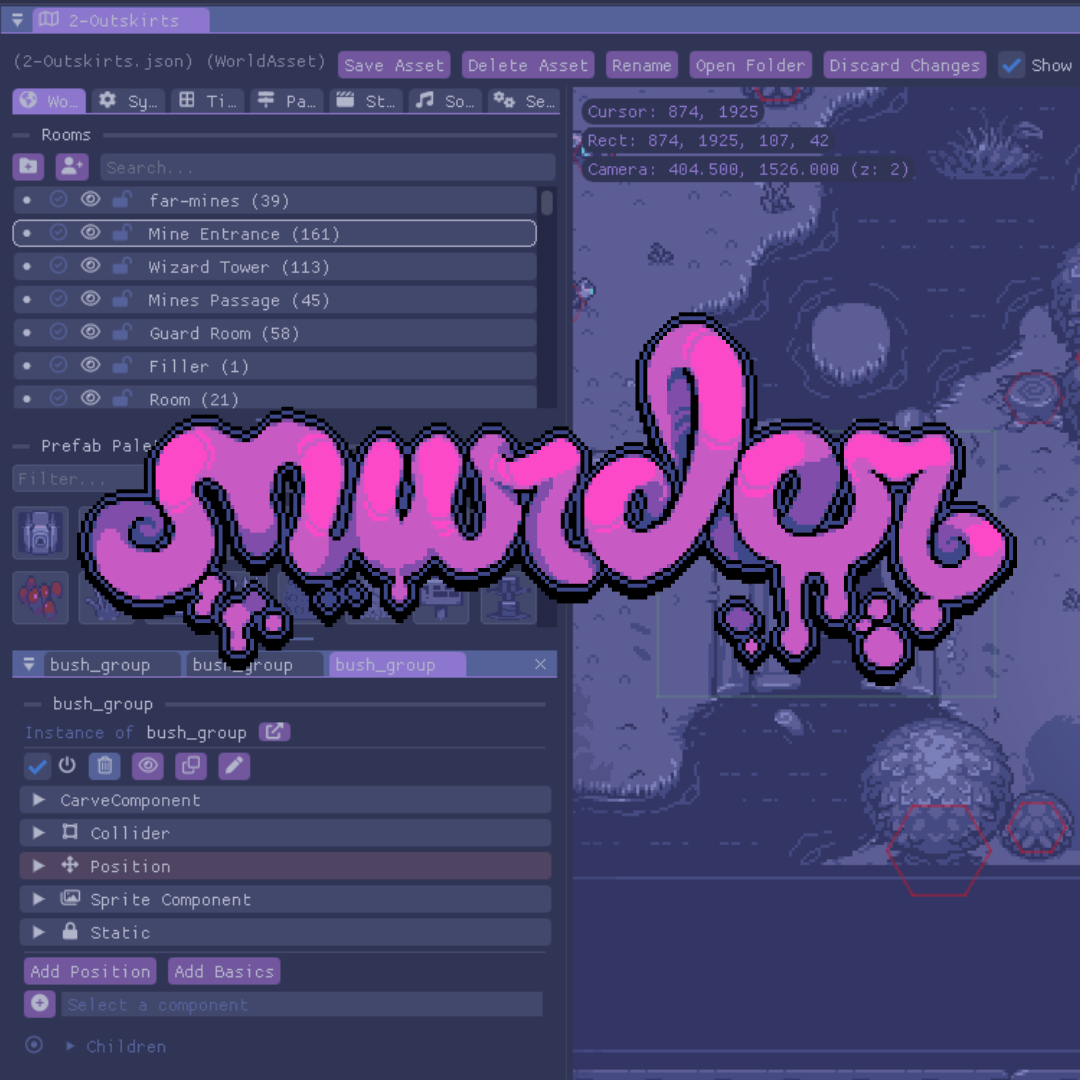Toggle the Show checkbox in top bar
Image resolution: width=1080 pixels, height=1080 pixels.
click(1012, 65)
